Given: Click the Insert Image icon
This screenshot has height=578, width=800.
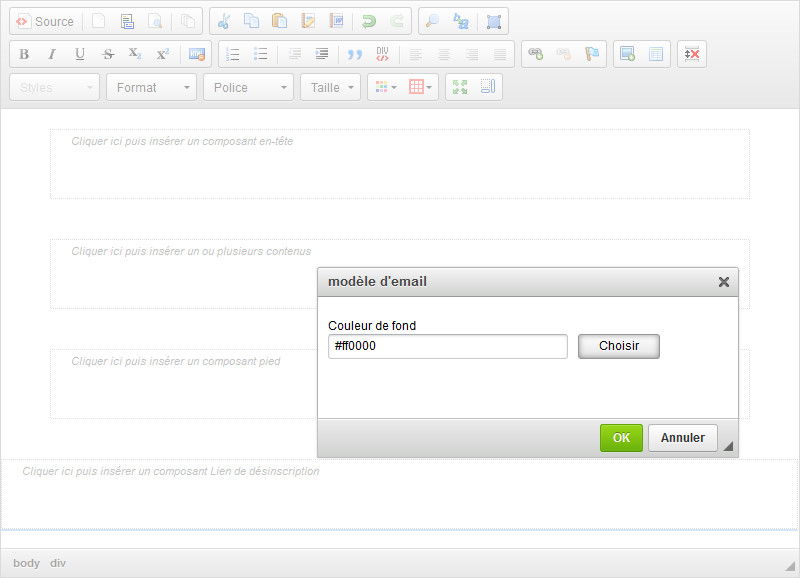Looking at the screenshot, I should tap(627, 54).
